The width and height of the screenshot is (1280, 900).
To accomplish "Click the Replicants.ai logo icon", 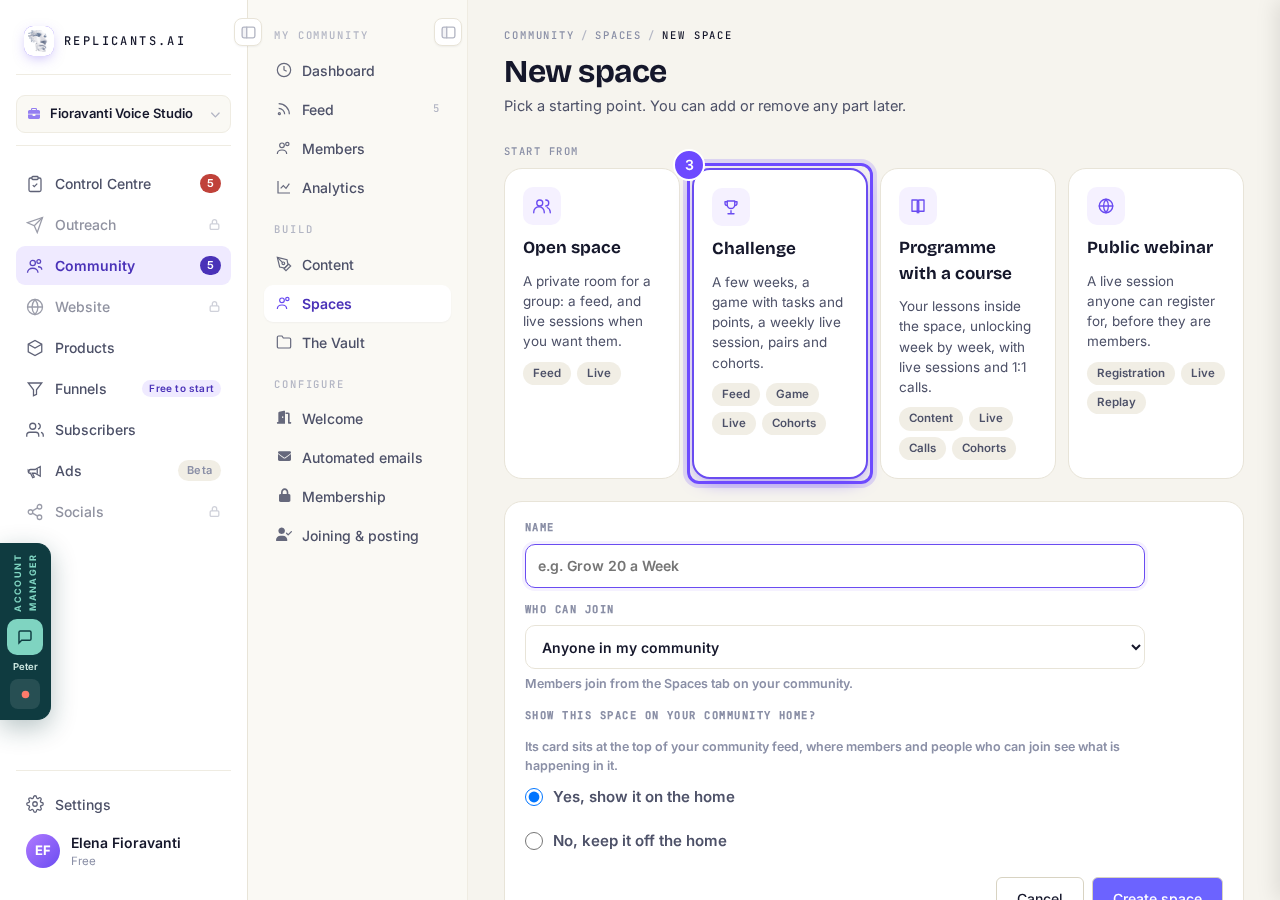I will [39, 41].
